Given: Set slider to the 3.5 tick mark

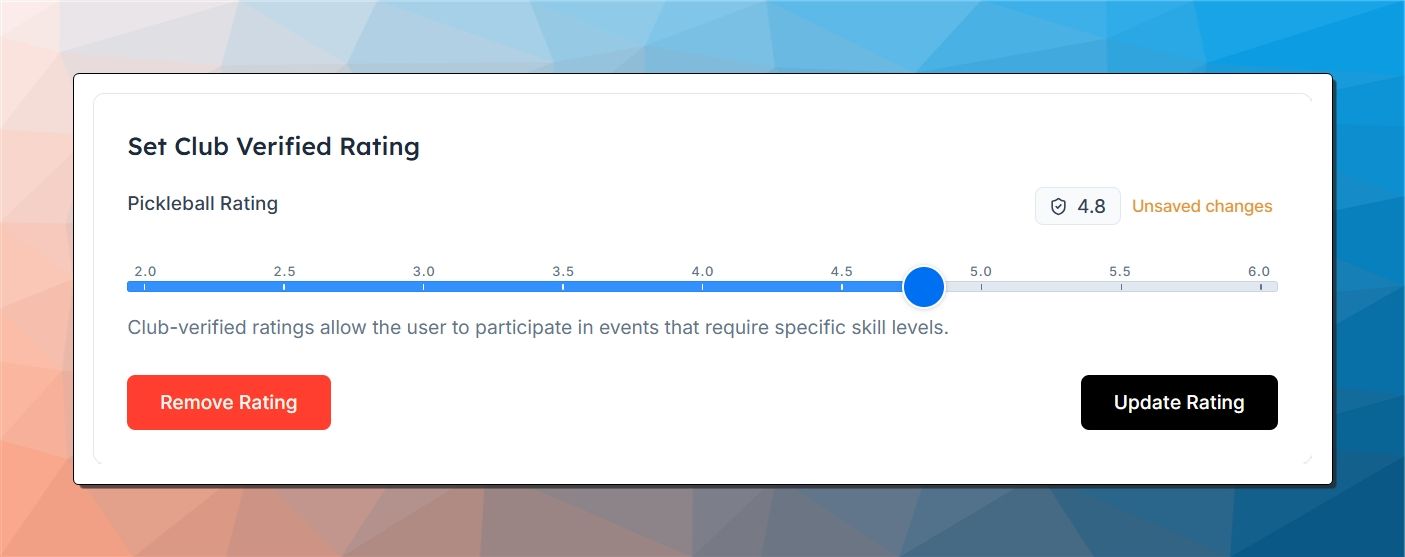Looking at the screenshot, I should point(563,287).
